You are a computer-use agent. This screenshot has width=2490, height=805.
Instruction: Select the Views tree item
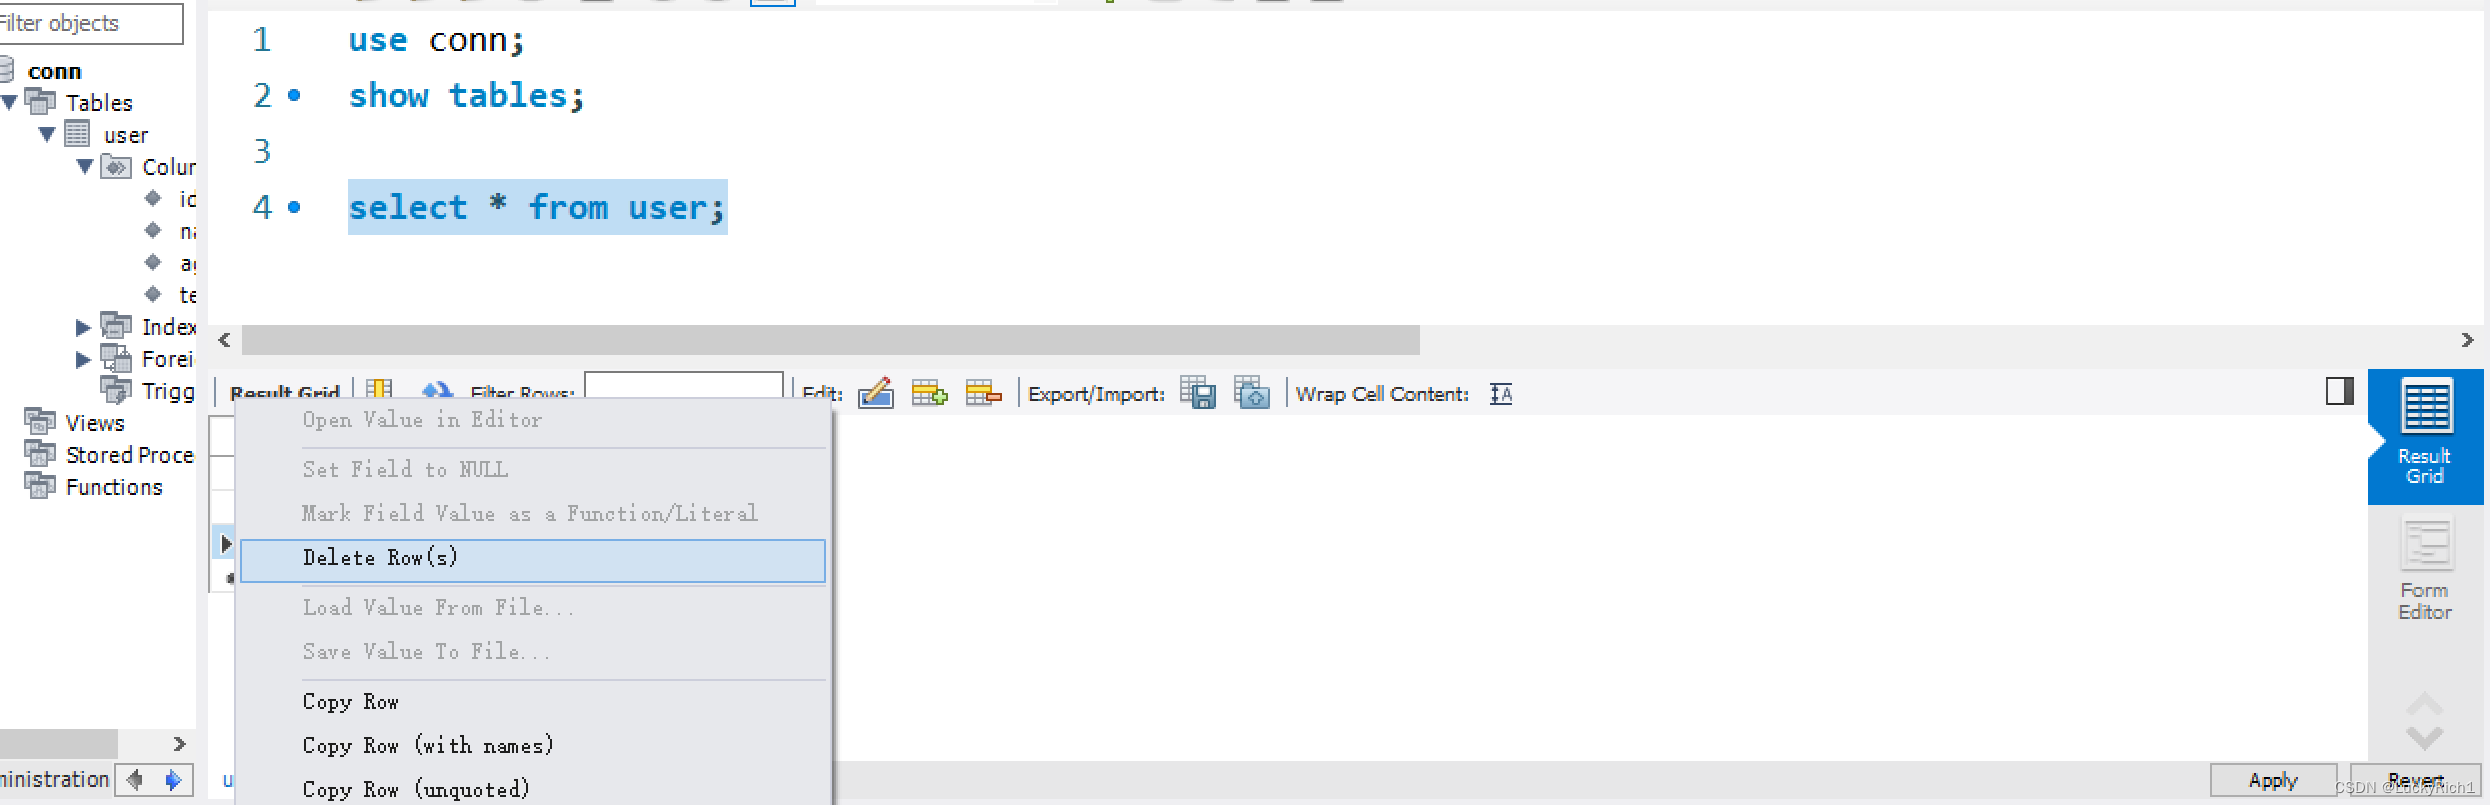pos(95,423)
